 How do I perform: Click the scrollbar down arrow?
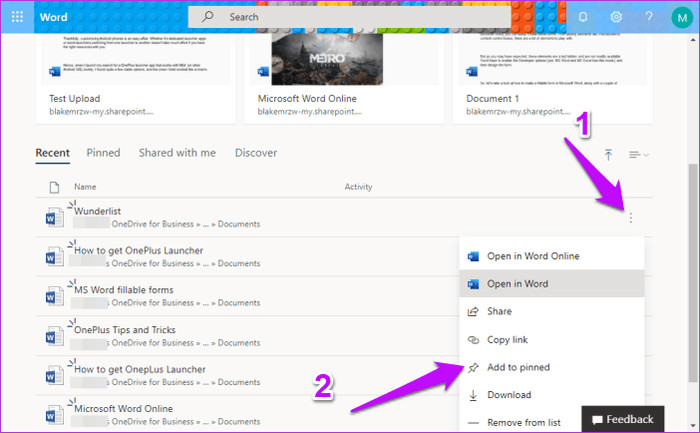693,425
